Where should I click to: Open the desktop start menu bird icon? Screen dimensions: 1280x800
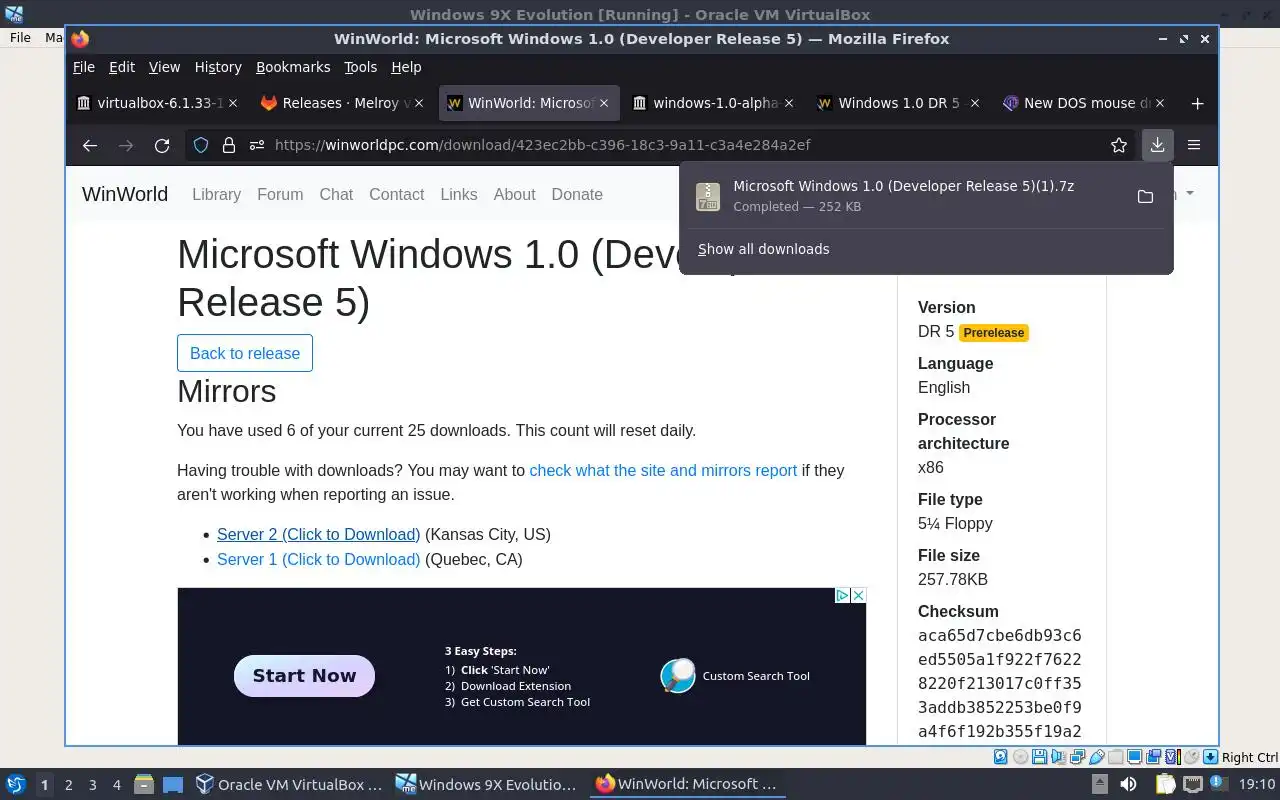[x=15, y=785]
